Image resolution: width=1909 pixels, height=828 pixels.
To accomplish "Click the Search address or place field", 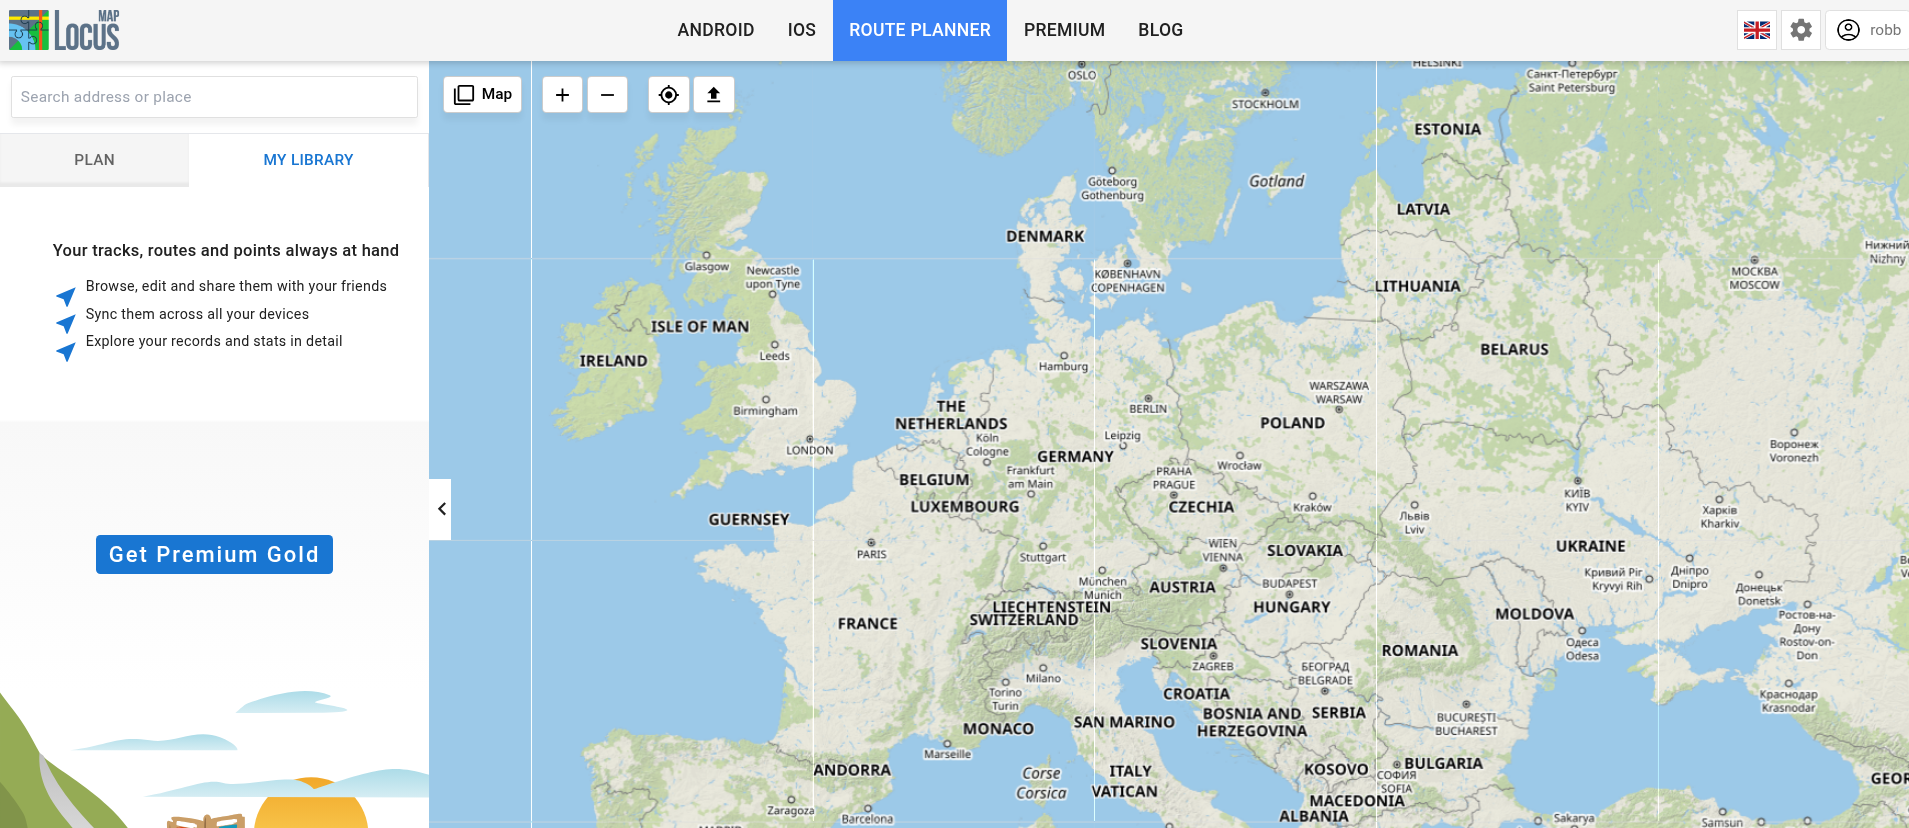I will click(214, 97).
